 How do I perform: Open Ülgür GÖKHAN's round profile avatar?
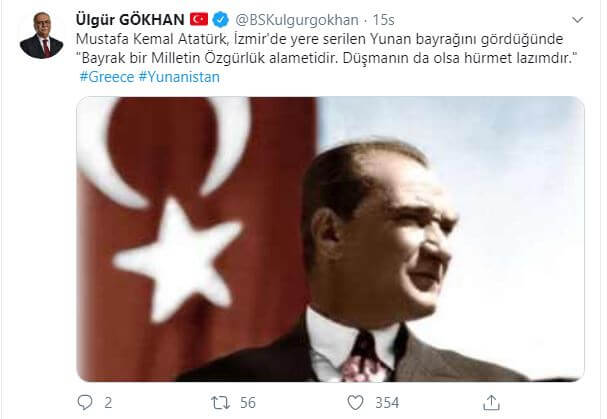41,36
